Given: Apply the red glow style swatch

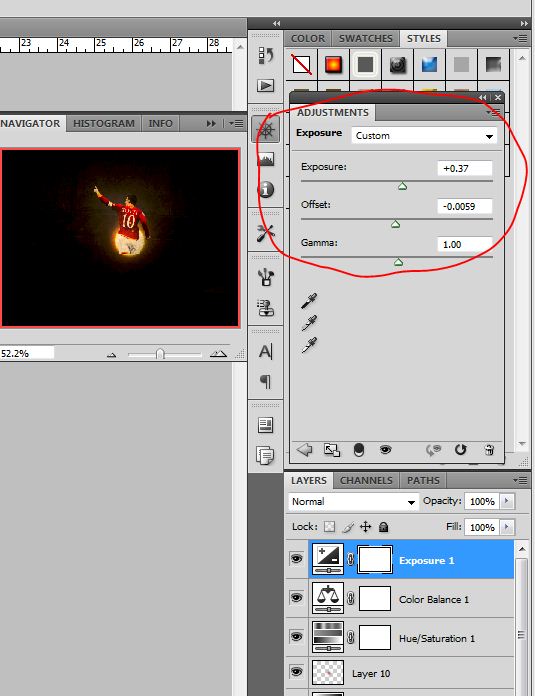Looking at the screenshot, I should pyautogui.click(x=333, y=64).
